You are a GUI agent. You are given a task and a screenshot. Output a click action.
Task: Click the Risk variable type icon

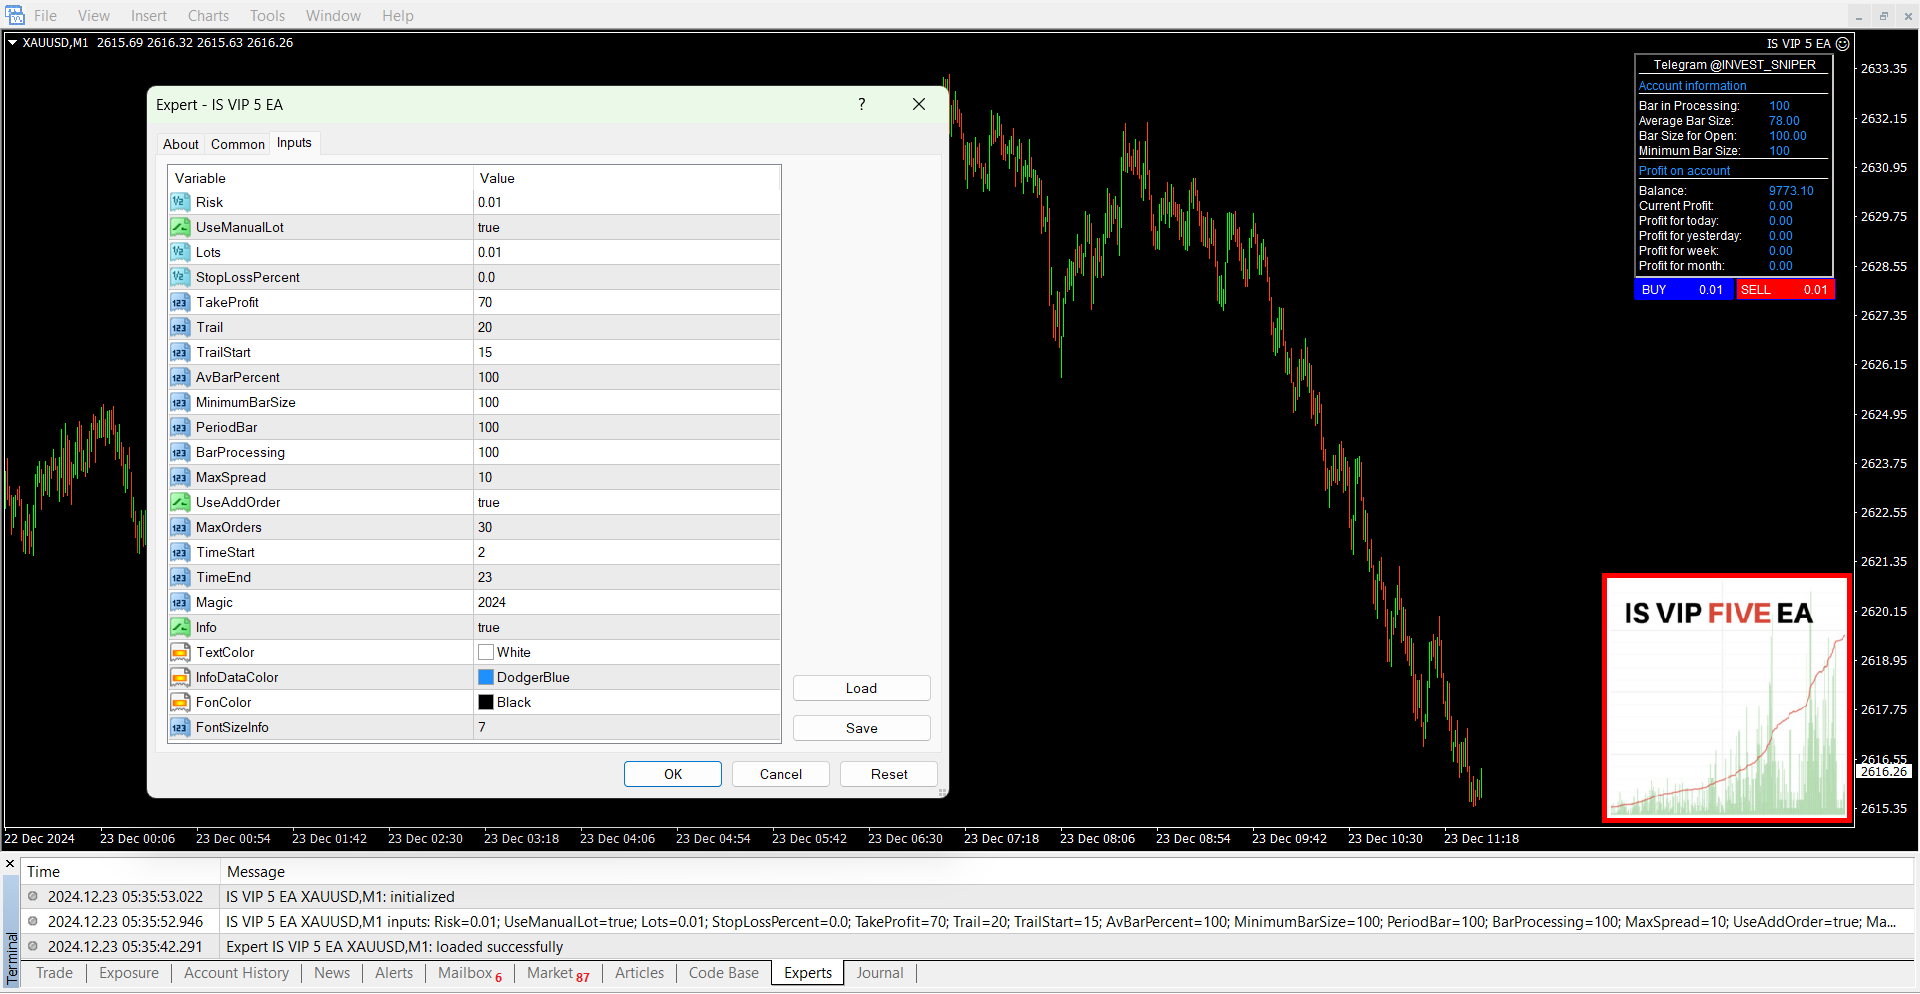pos(180,202)
